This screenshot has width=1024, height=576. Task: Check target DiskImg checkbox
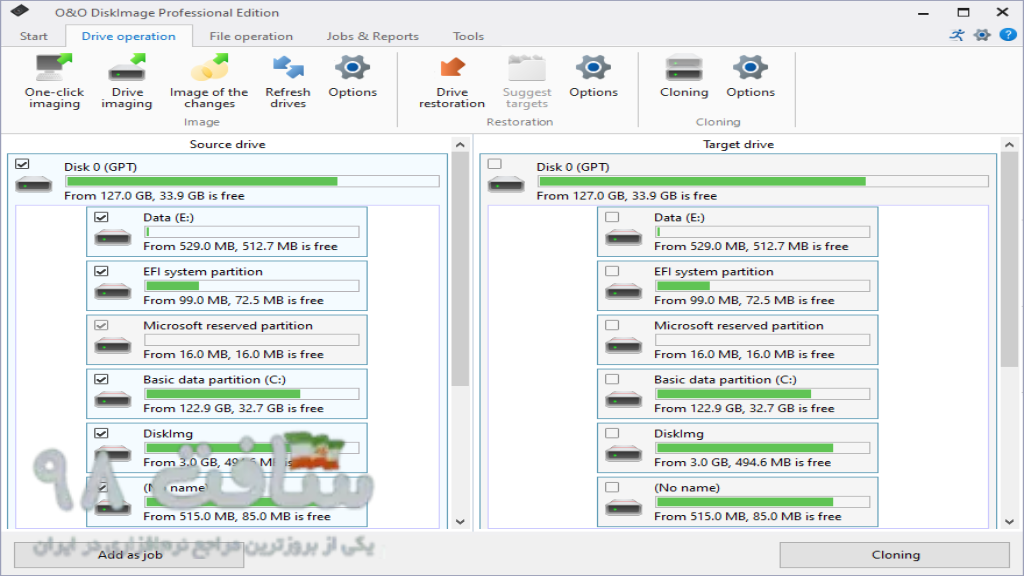(612, 433)
